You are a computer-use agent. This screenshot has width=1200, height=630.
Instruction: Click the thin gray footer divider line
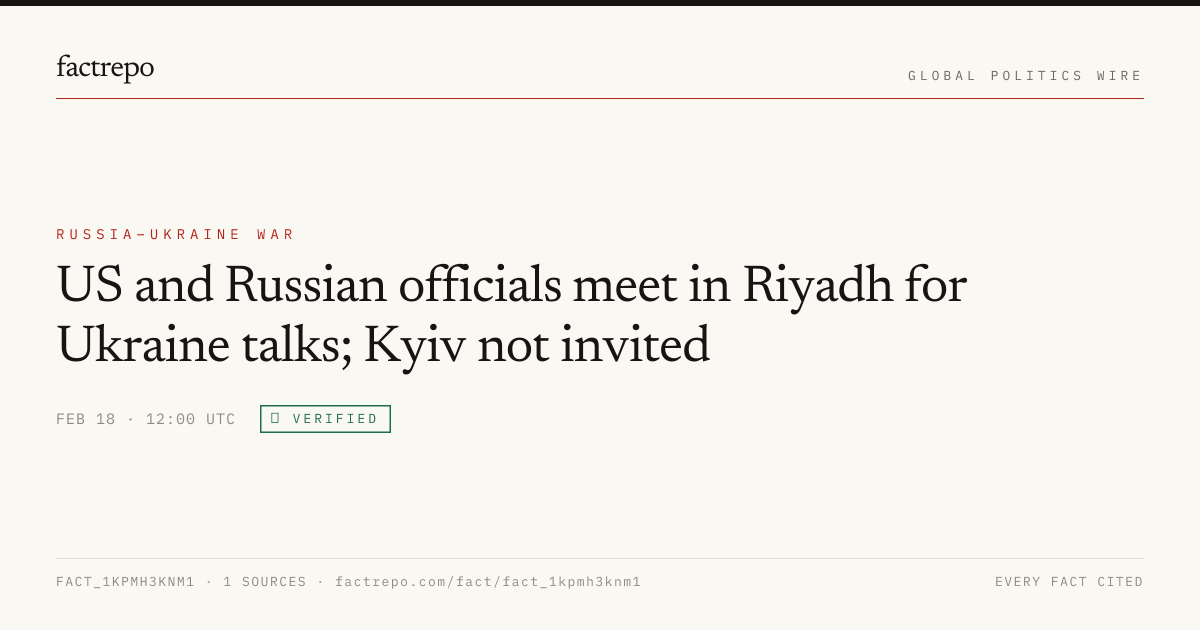point(600,558)
